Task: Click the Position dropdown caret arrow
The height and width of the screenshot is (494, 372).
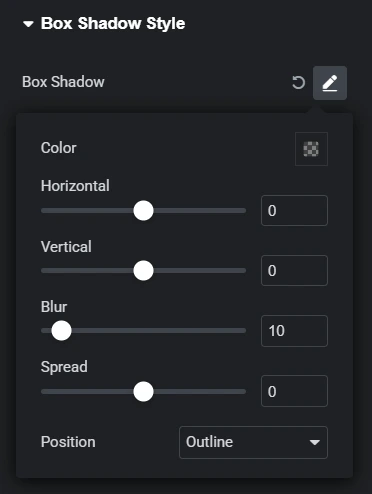Action: point(314,443)
